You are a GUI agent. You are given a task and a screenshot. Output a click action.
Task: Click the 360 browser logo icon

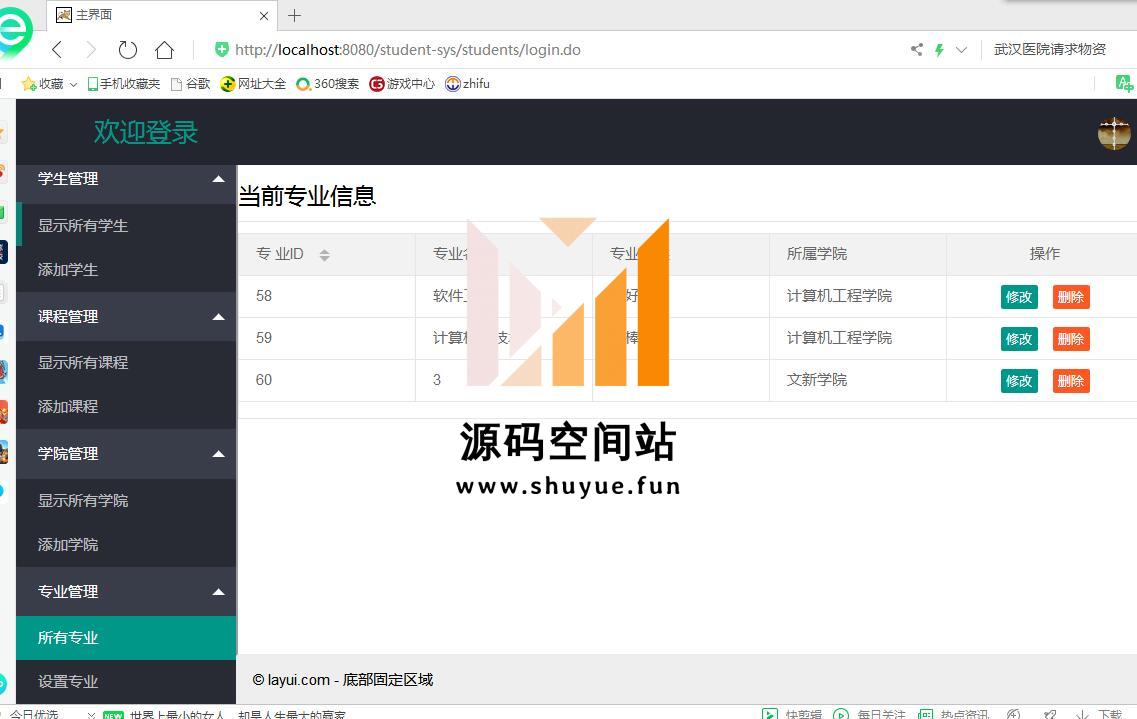[15, 32]
